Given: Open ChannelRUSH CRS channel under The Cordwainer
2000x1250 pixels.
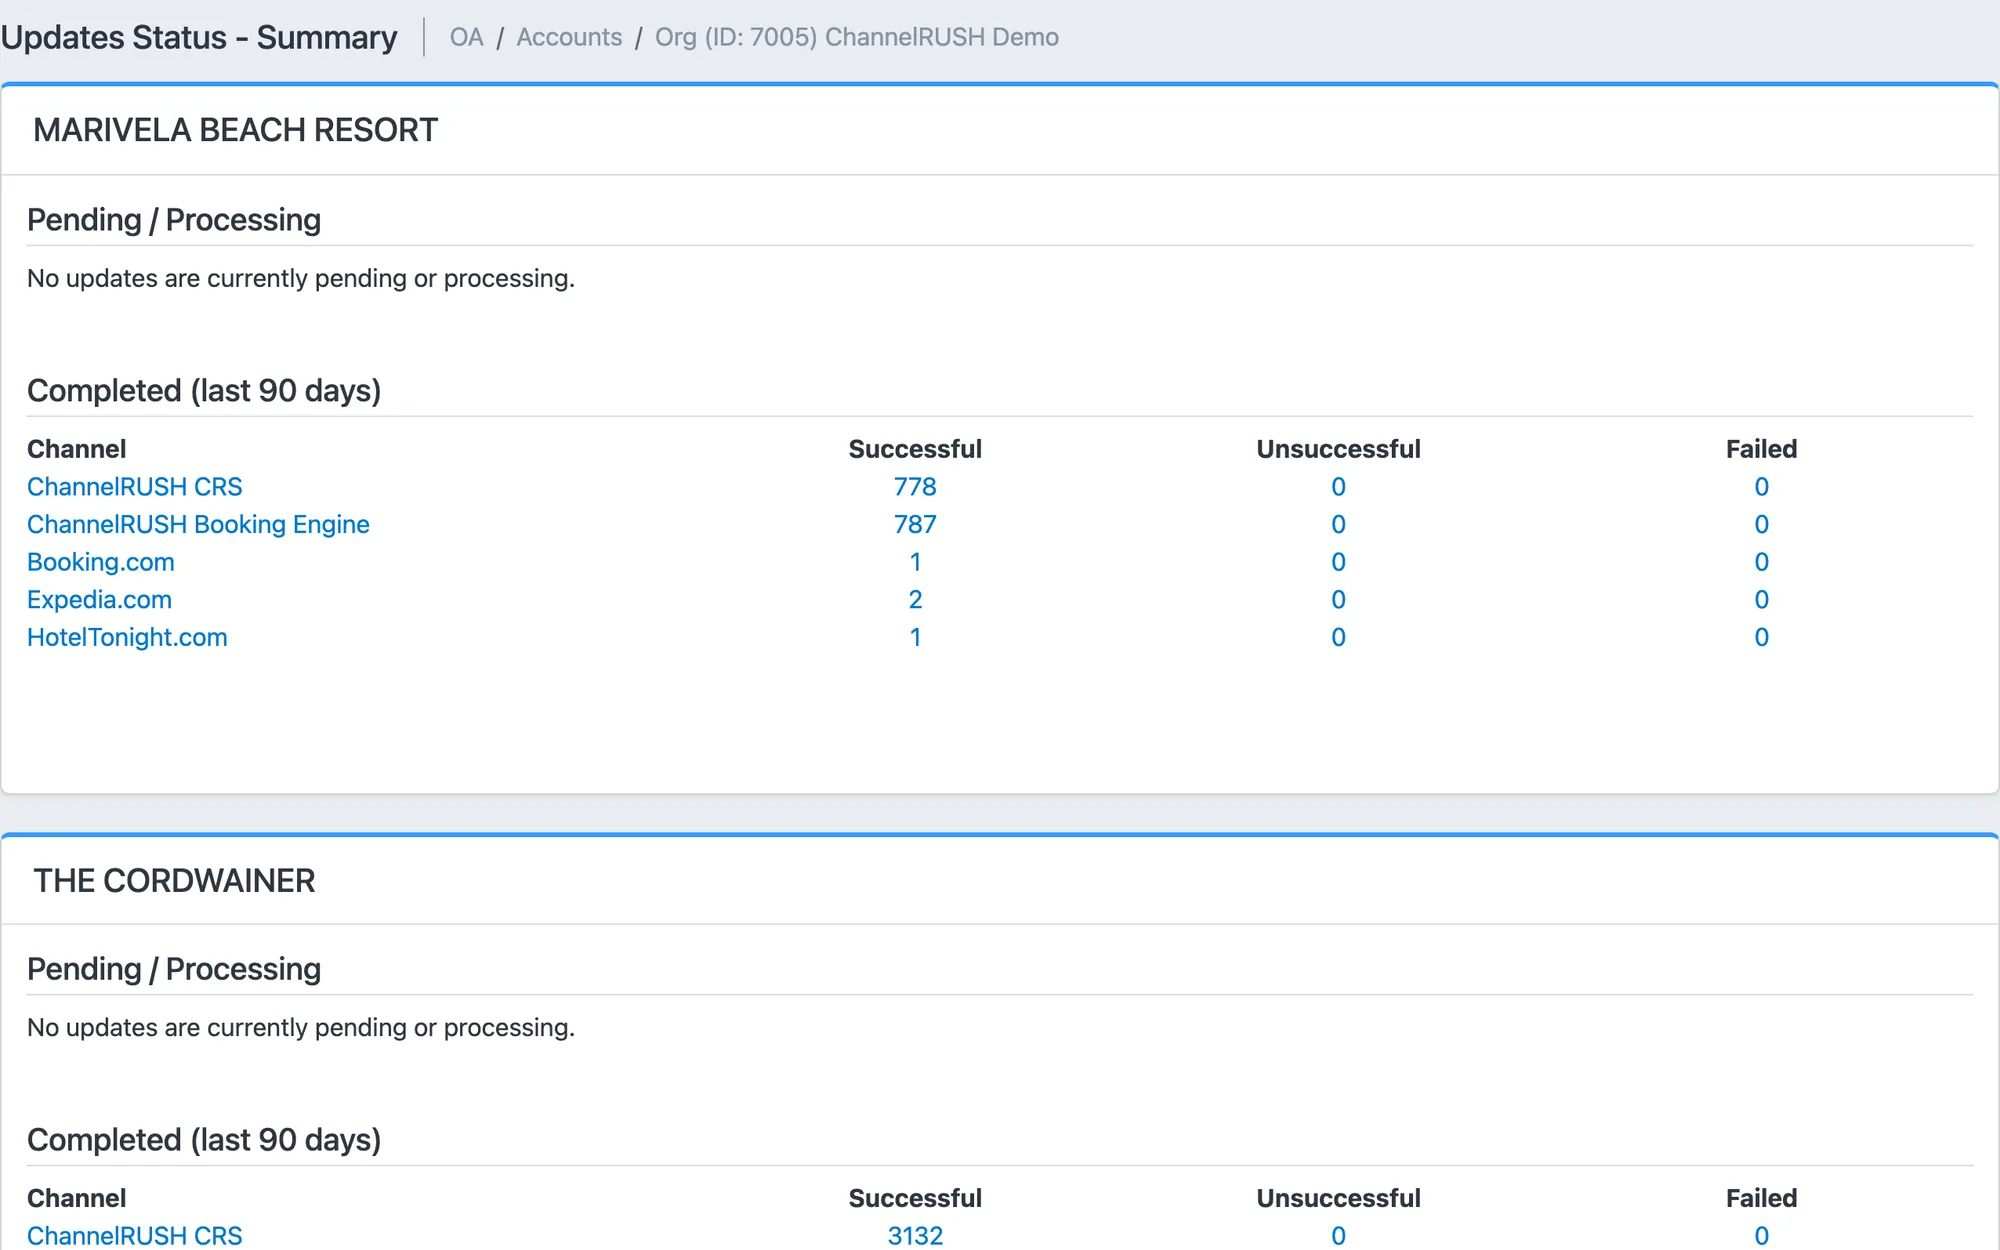Looking at the screenshot, I should tap(135, 1236).
